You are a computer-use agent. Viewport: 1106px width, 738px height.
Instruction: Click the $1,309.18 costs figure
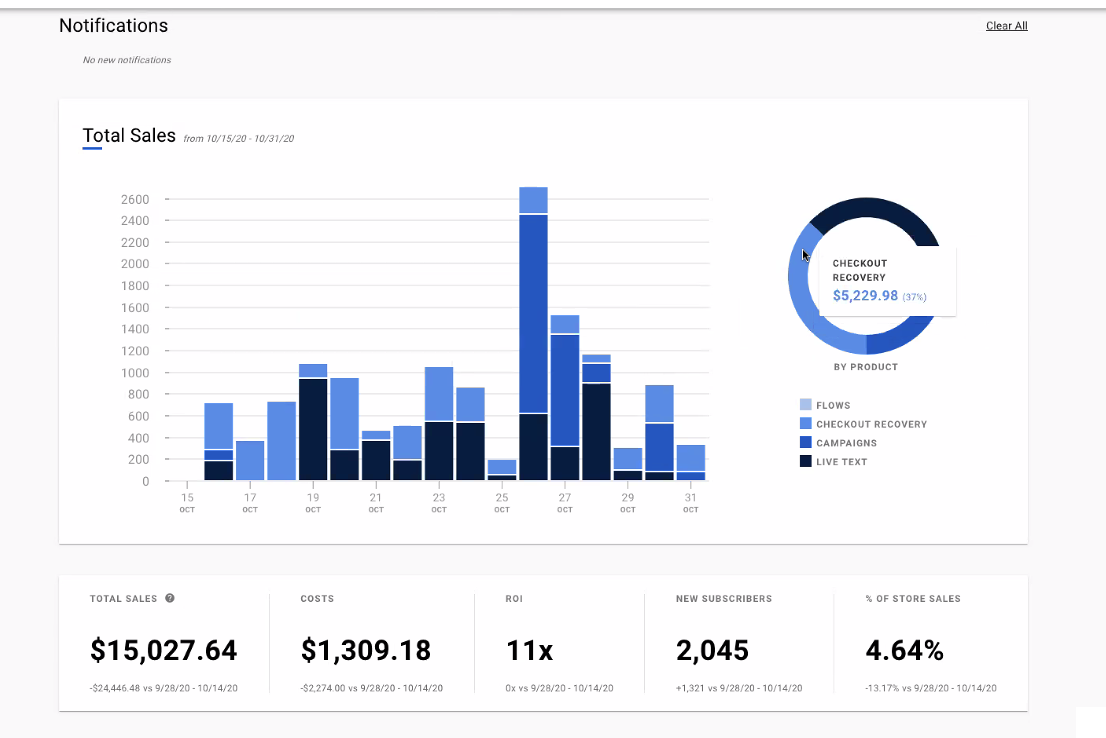click(x=366, y=651)
